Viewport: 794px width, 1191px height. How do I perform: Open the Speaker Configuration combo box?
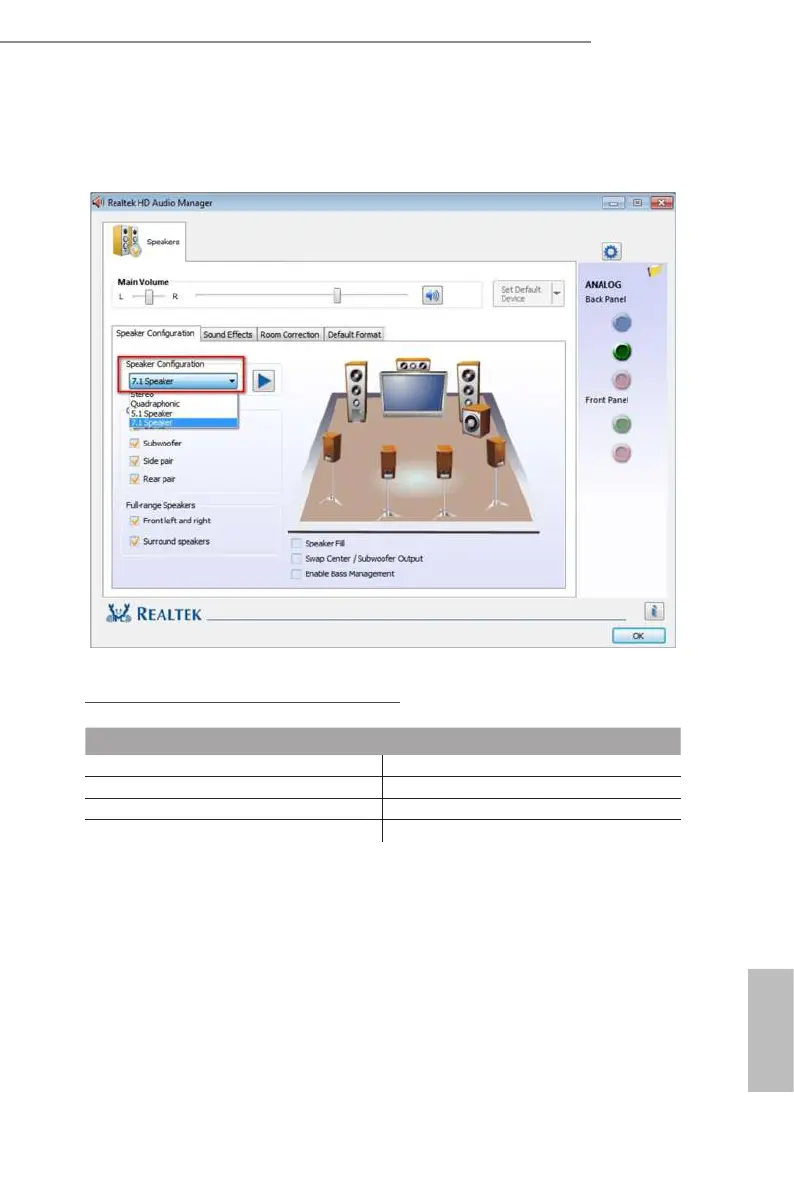pyautogui.click(x=183, y=381)
